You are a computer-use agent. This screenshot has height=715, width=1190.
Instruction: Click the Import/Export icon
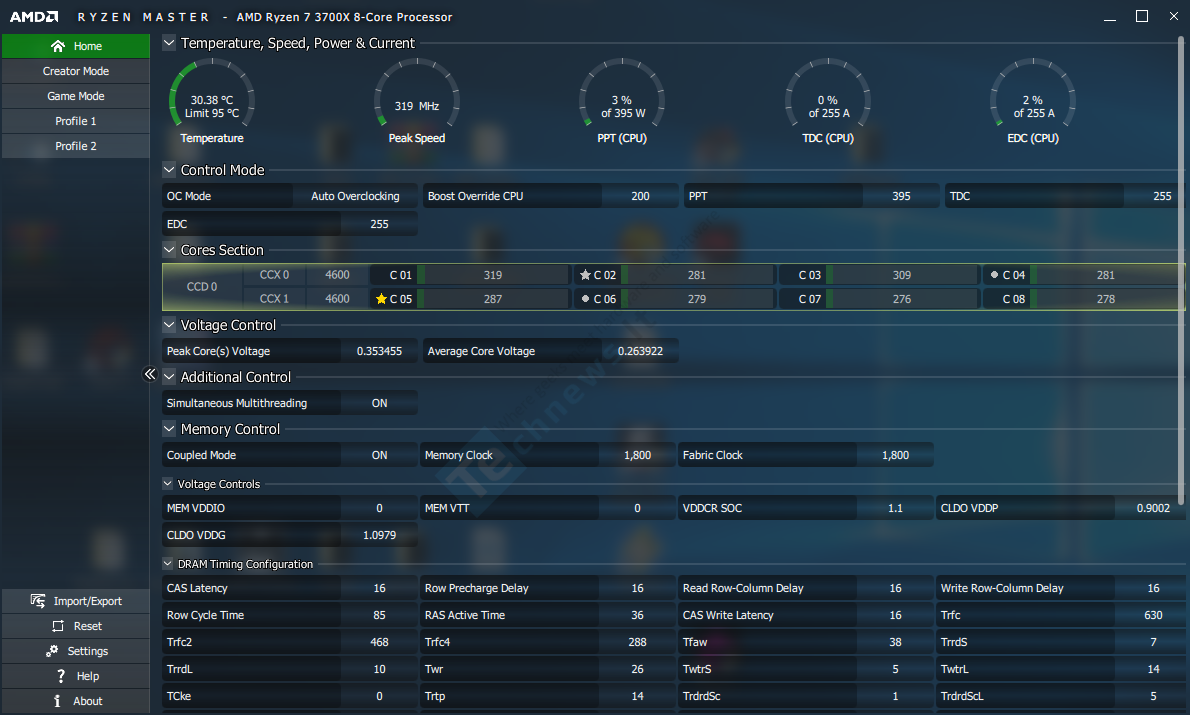[x=38, y=601]
